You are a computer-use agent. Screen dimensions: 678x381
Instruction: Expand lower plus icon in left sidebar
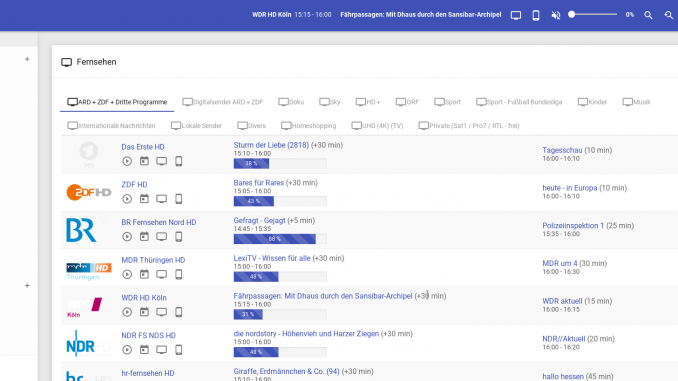[x=27, y=285]
